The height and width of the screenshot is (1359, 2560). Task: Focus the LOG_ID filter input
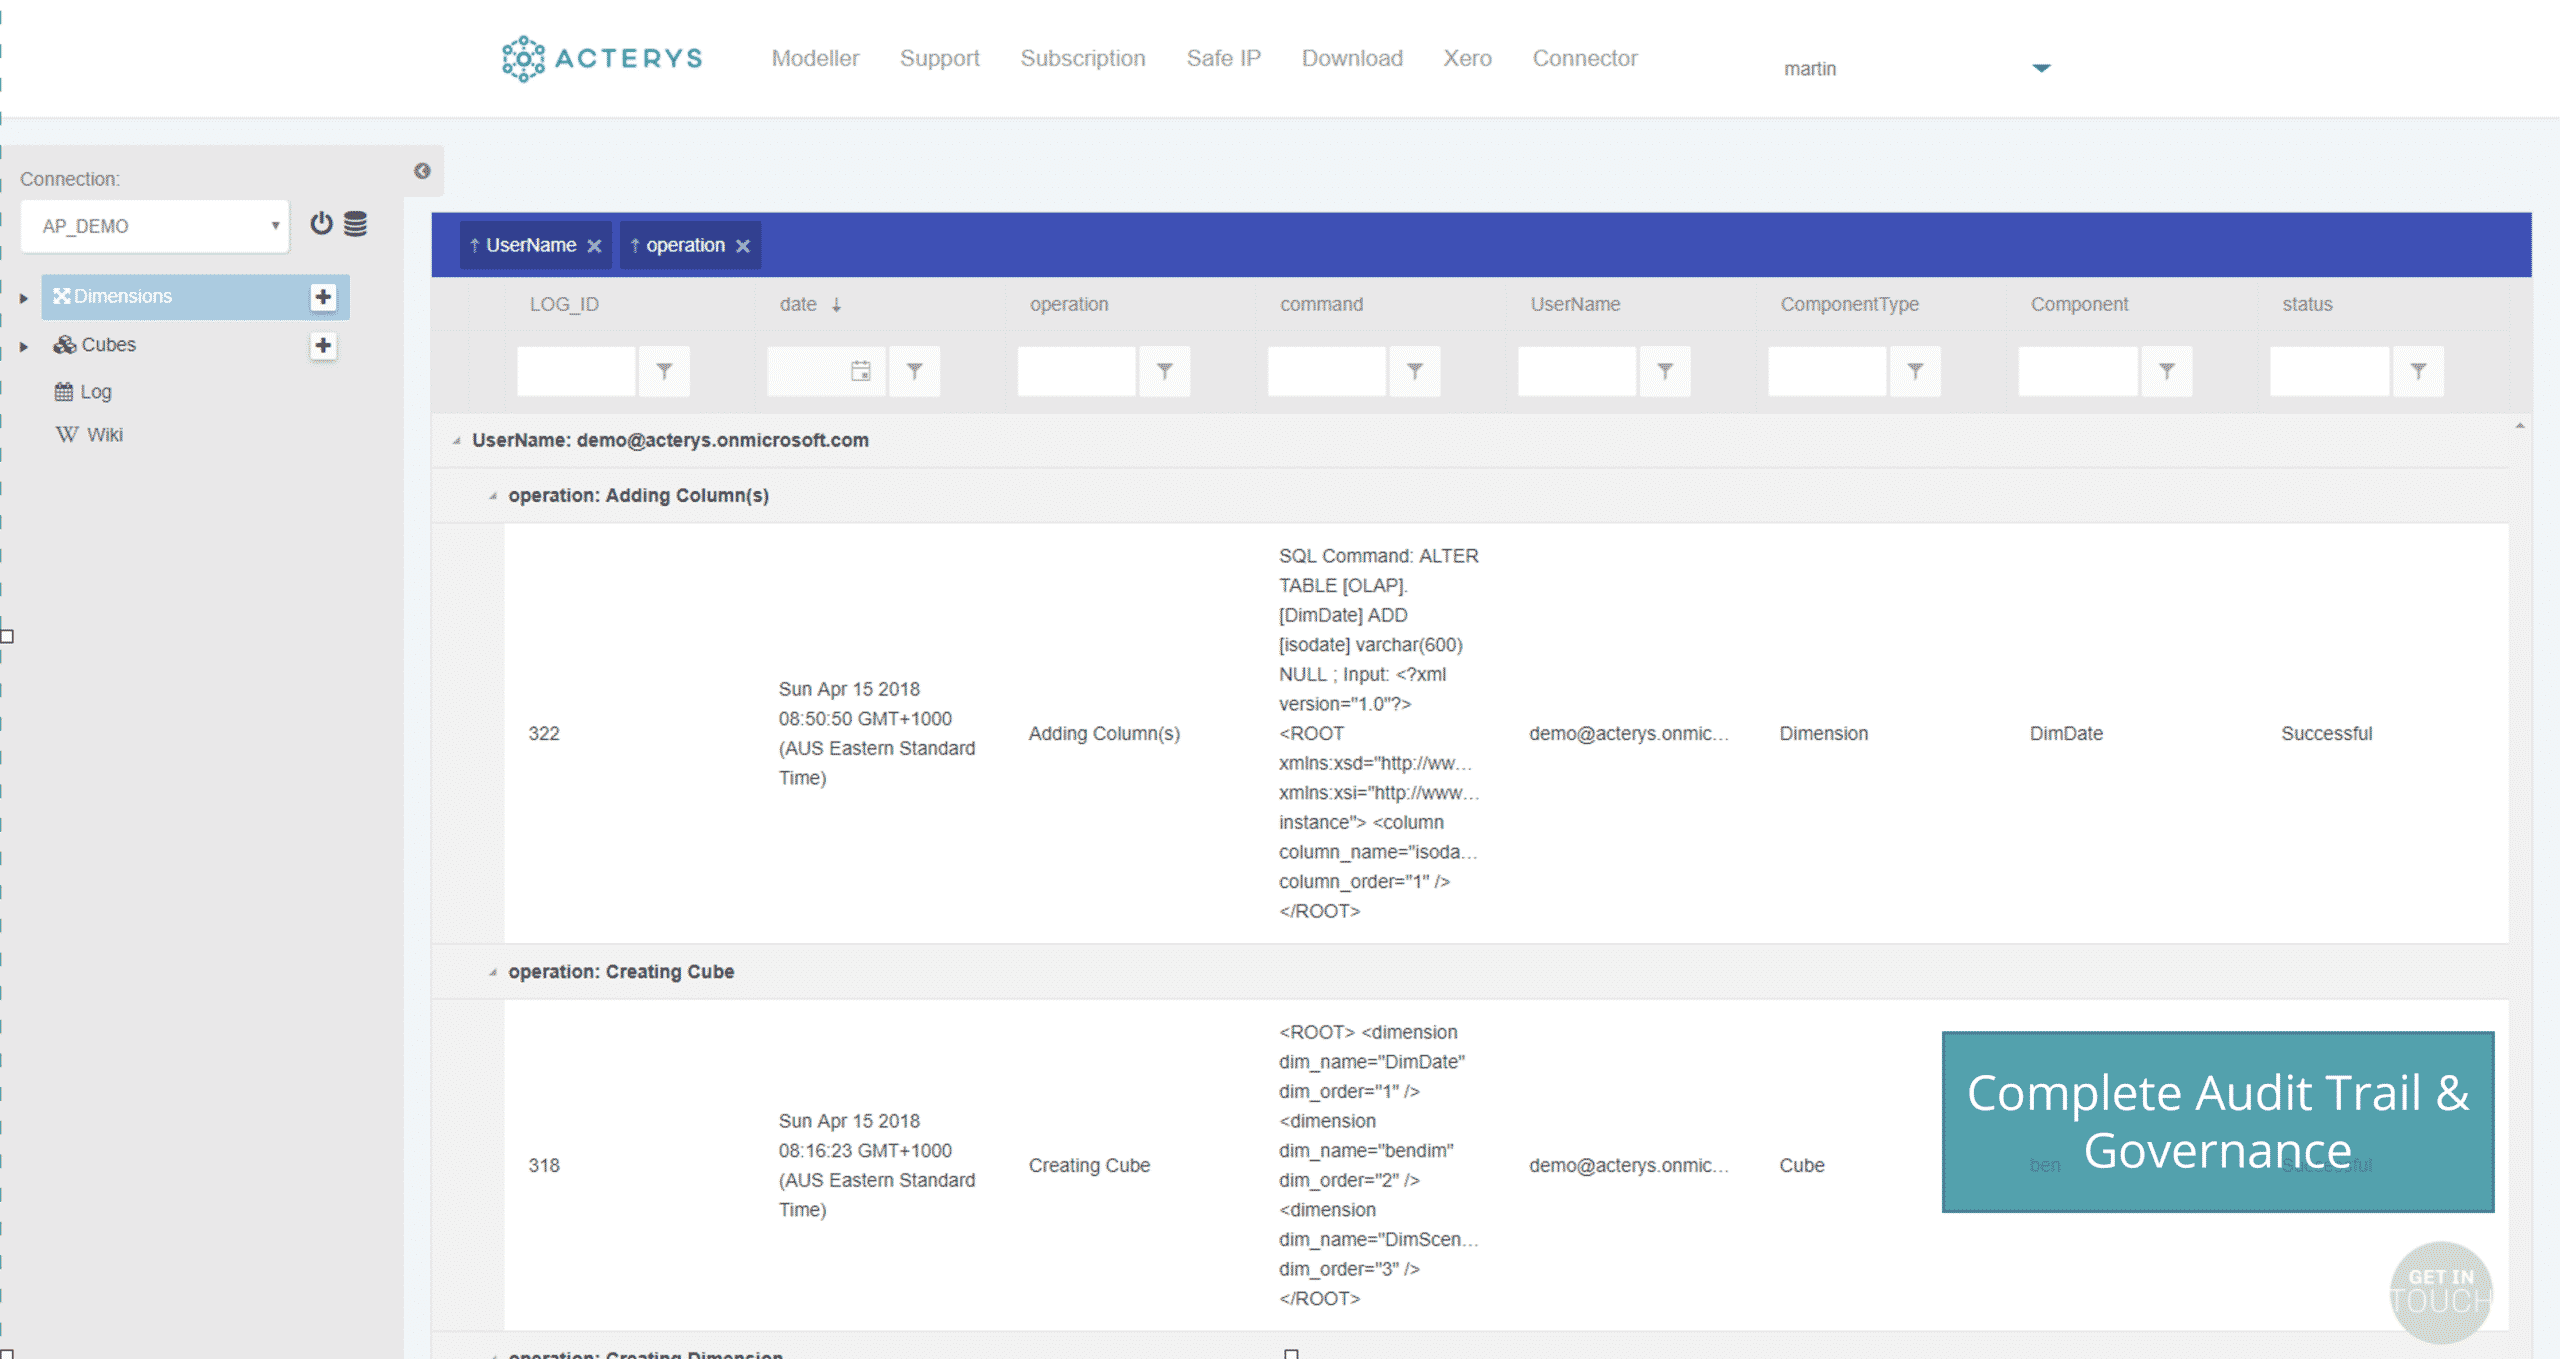[x=576, y=371]
